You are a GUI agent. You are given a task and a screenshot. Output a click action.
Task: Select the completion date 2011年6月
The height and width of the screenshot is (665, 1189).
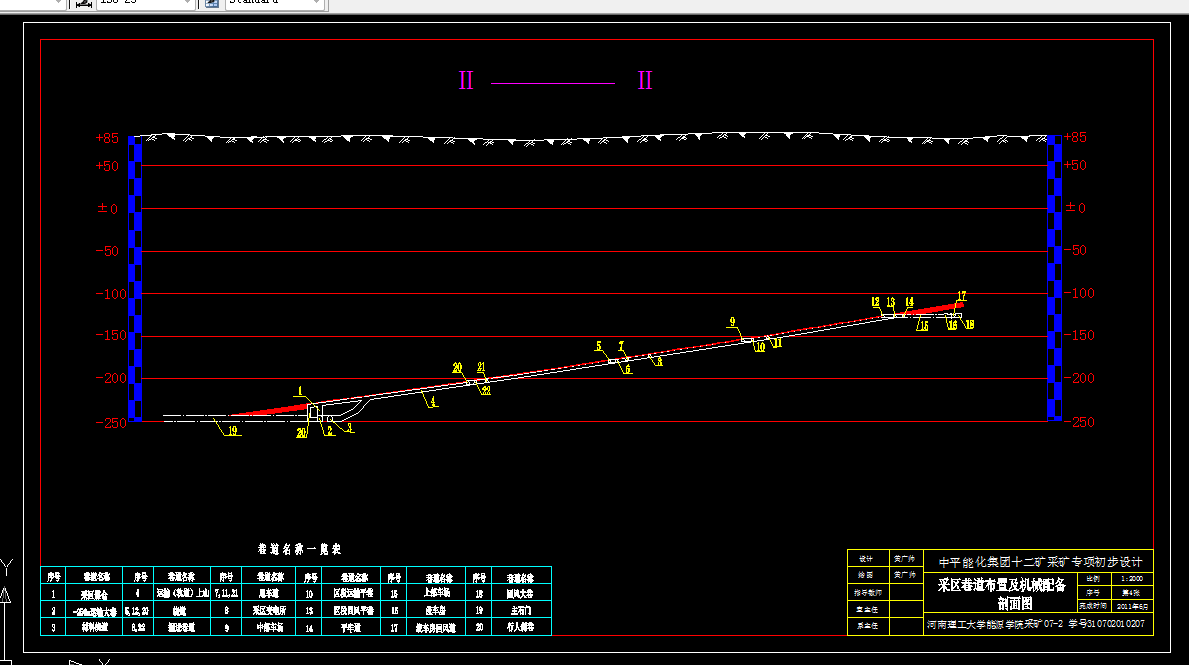1132,607
